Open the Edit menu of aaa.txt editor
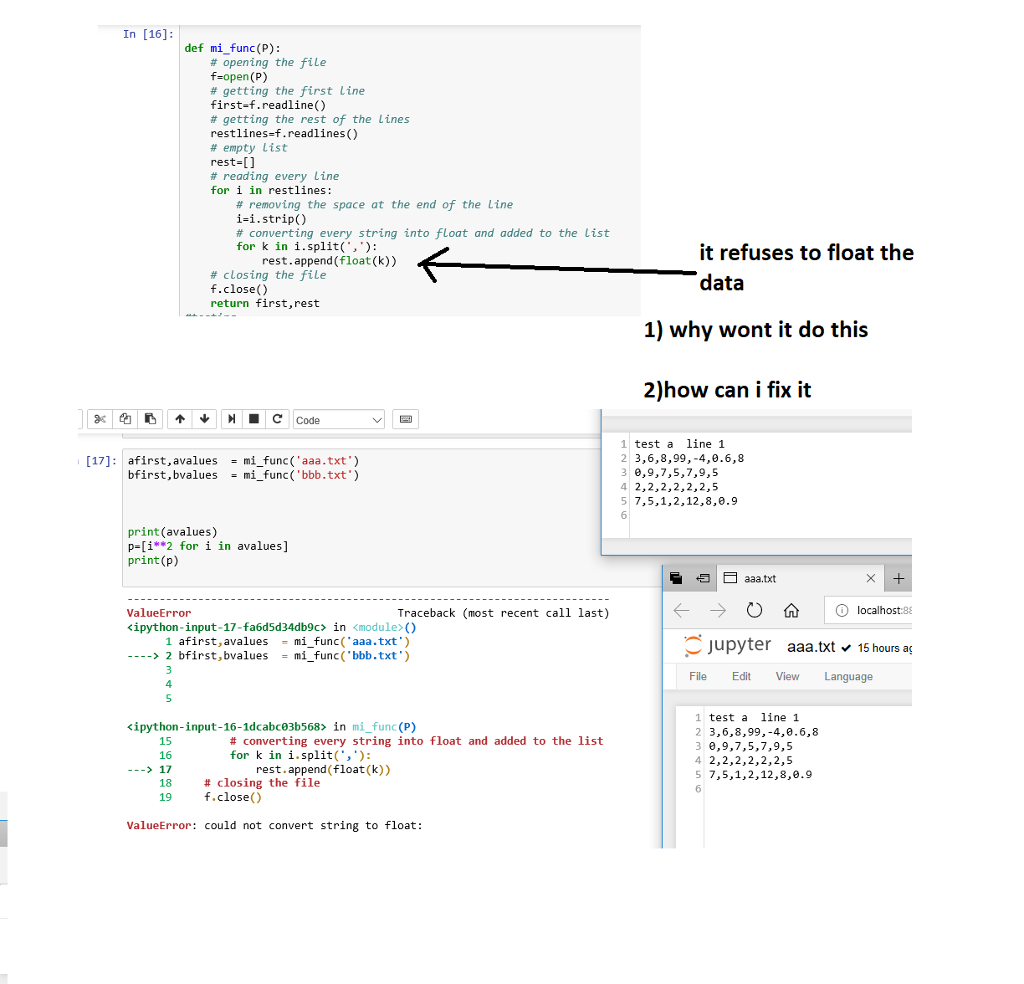Screen dimensions: 1024x984 tap(740, 676)
